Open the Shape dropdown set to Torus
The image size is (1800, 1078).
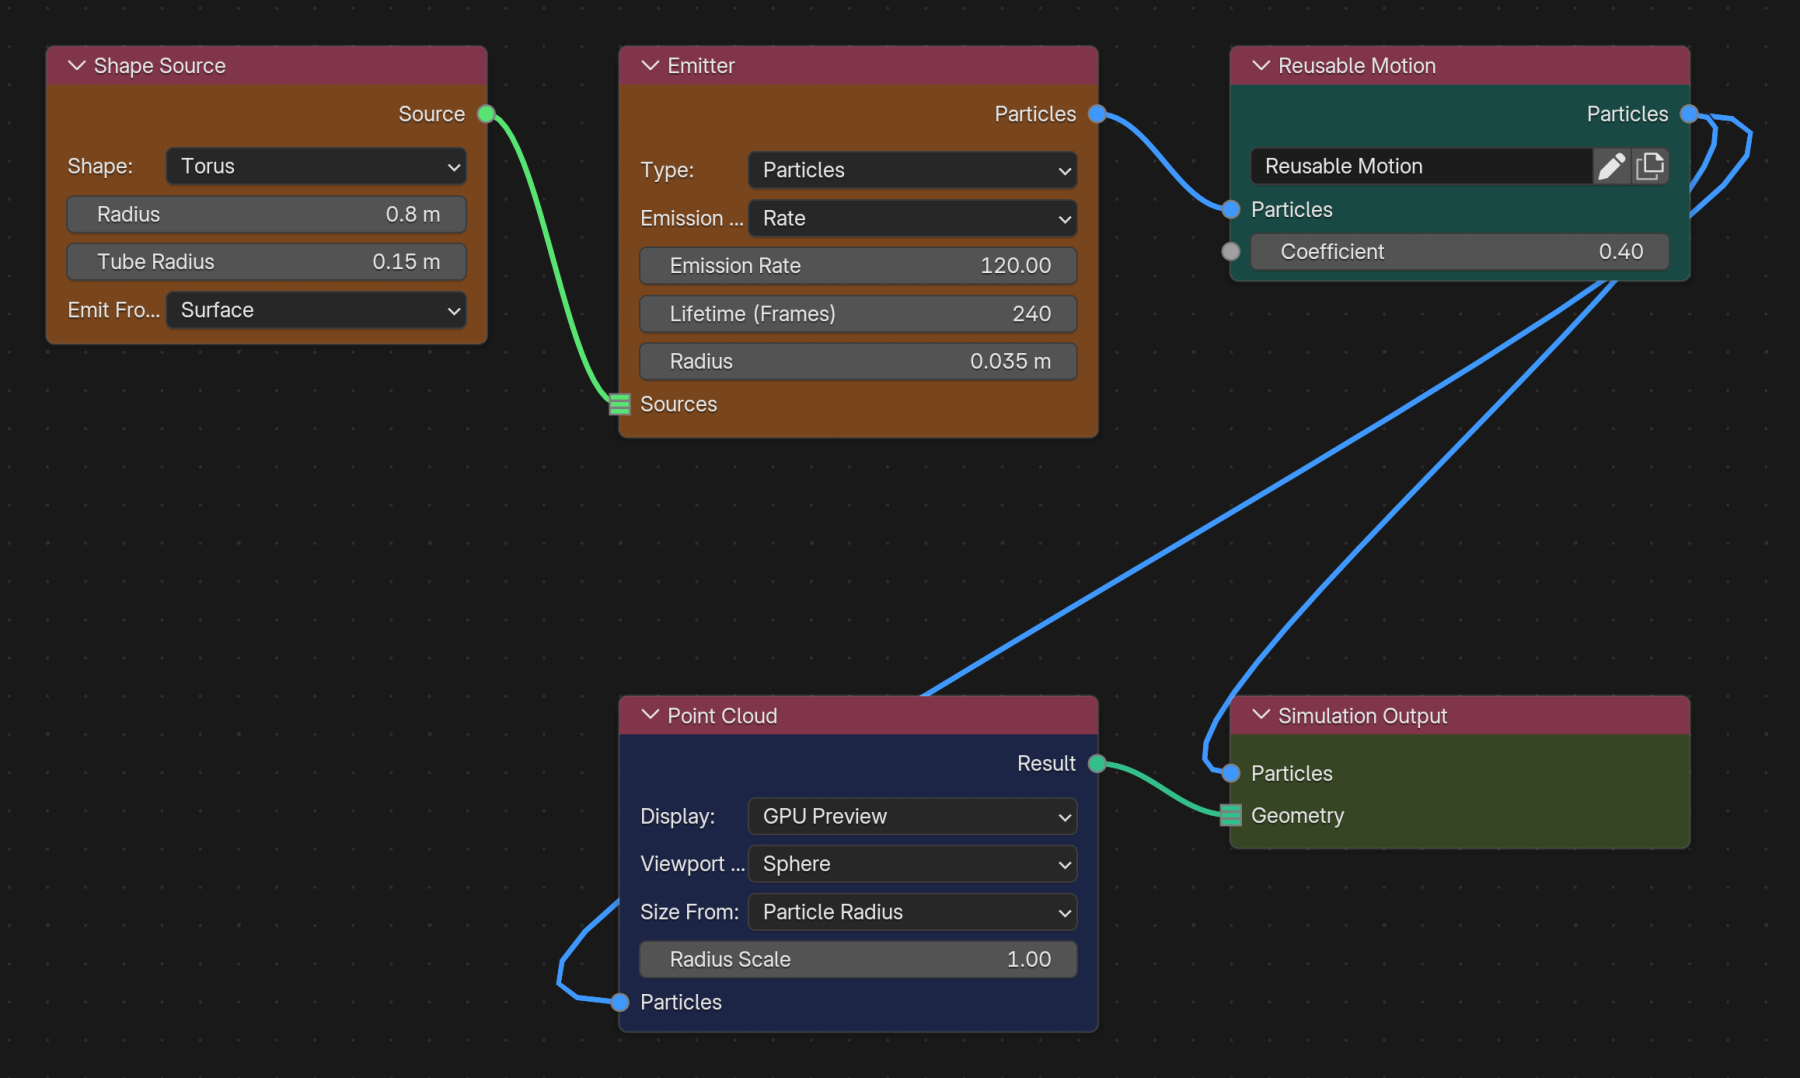(x=316, y=166)
